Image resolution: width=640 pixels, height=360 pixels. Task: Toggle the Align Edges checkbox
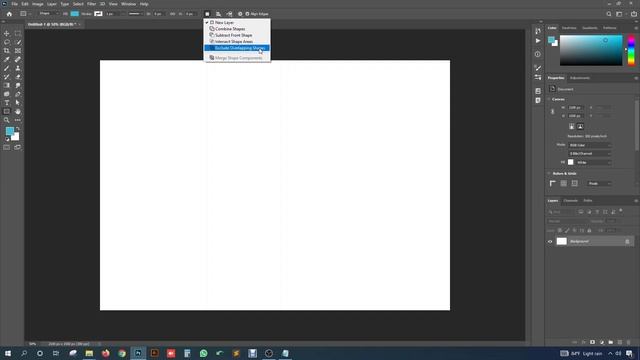click(247, 14)
